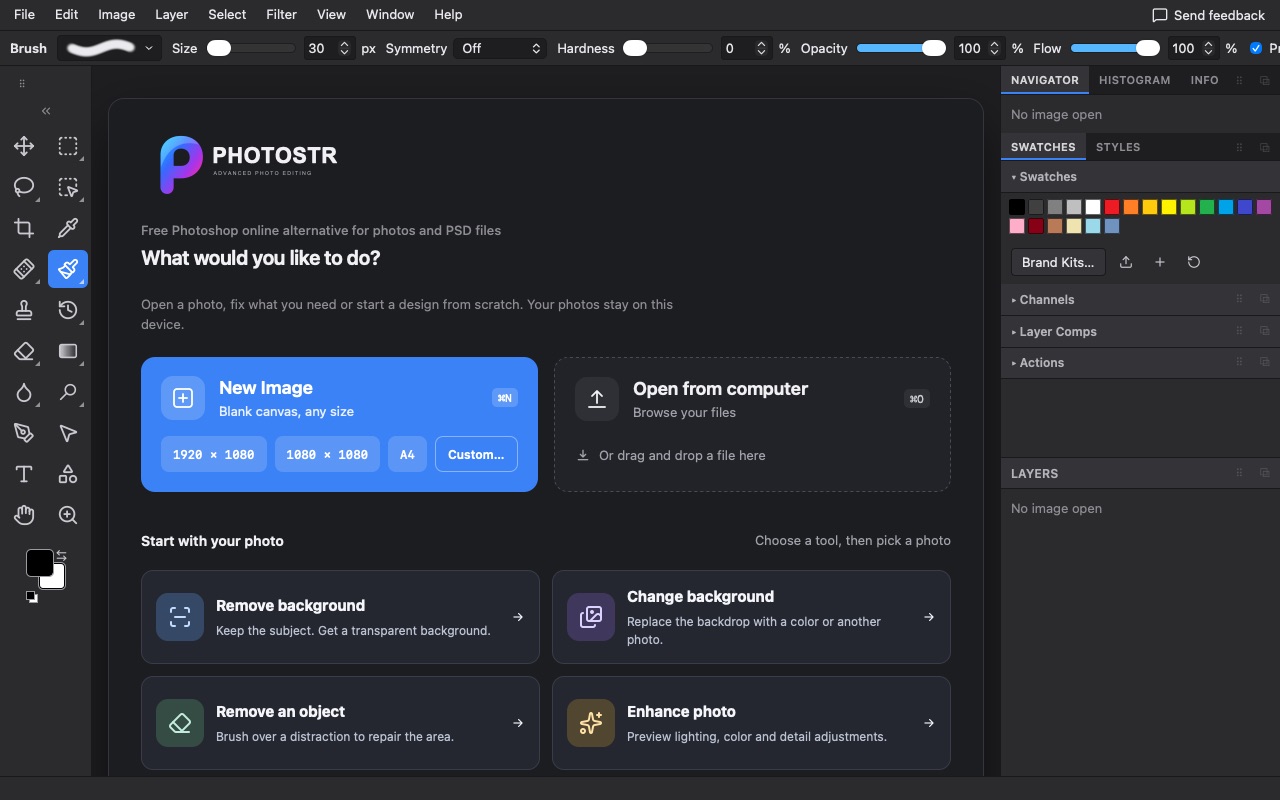This screenshot has width=1280, height=800.
Task: Select the Hand tool
Action: (x=24, y=515)
